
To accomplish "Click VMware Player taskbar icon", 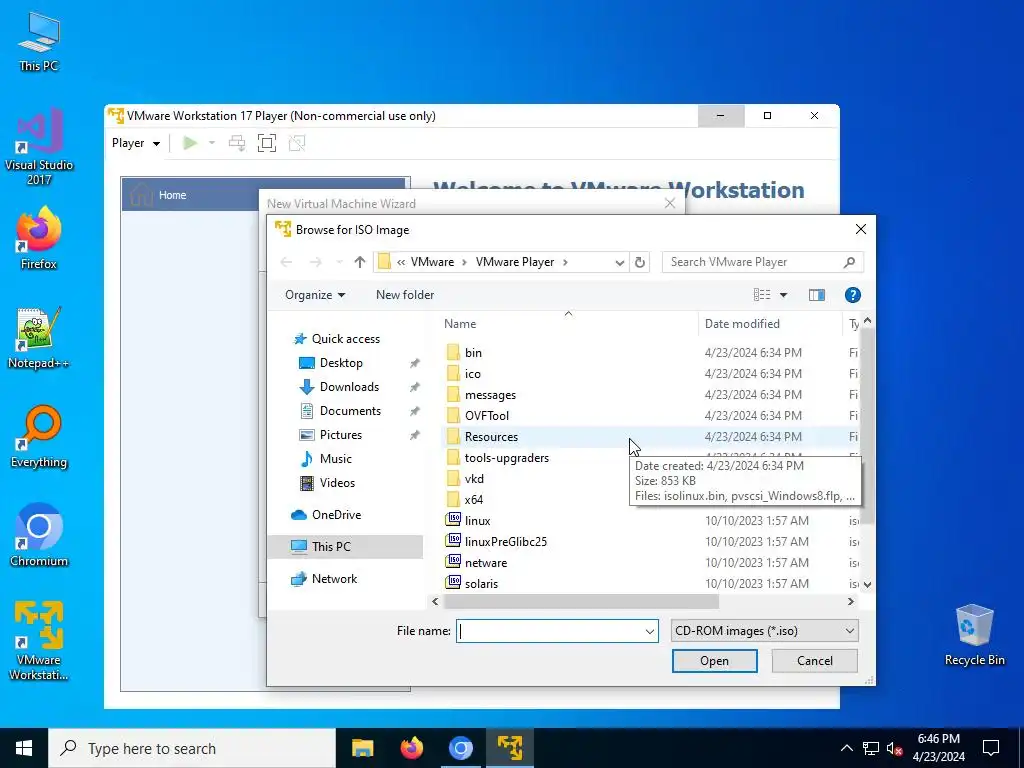I will [509, 748].
